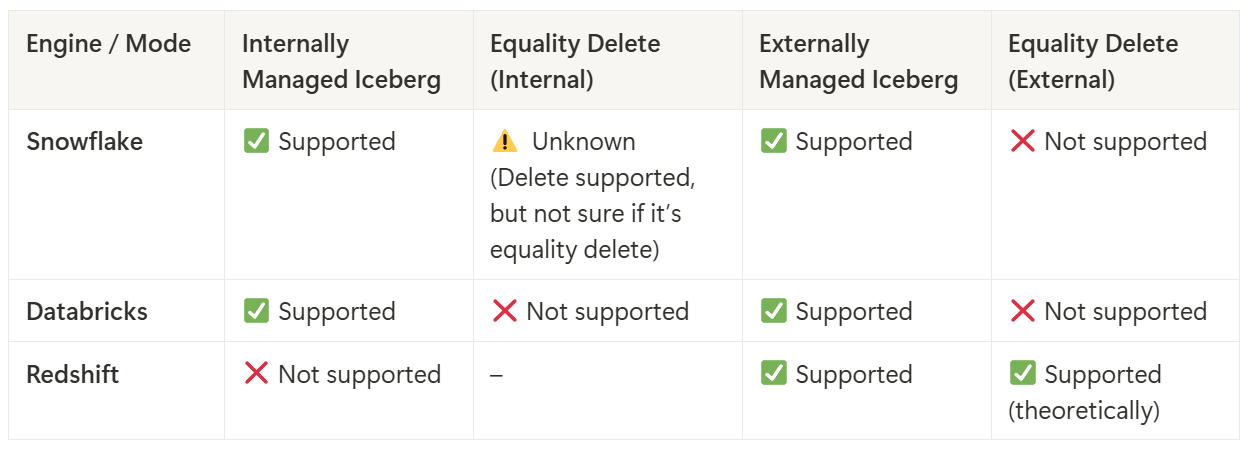
Task: Click the Databricks row label
Action: 87,311
